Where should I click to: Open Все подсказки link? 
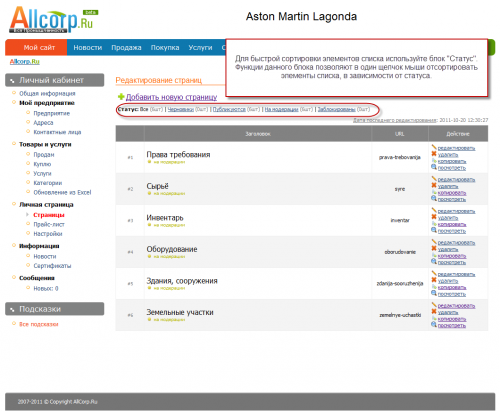point(39,324)
